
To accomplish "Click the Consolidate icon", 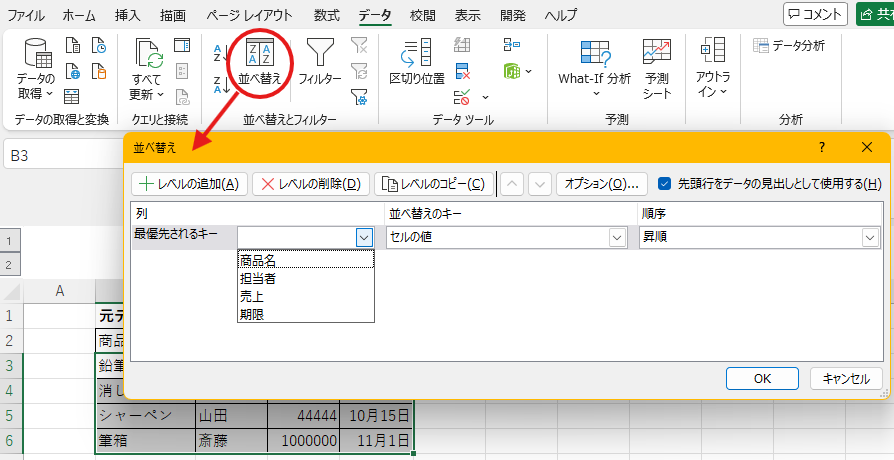I will pos(512,45).
